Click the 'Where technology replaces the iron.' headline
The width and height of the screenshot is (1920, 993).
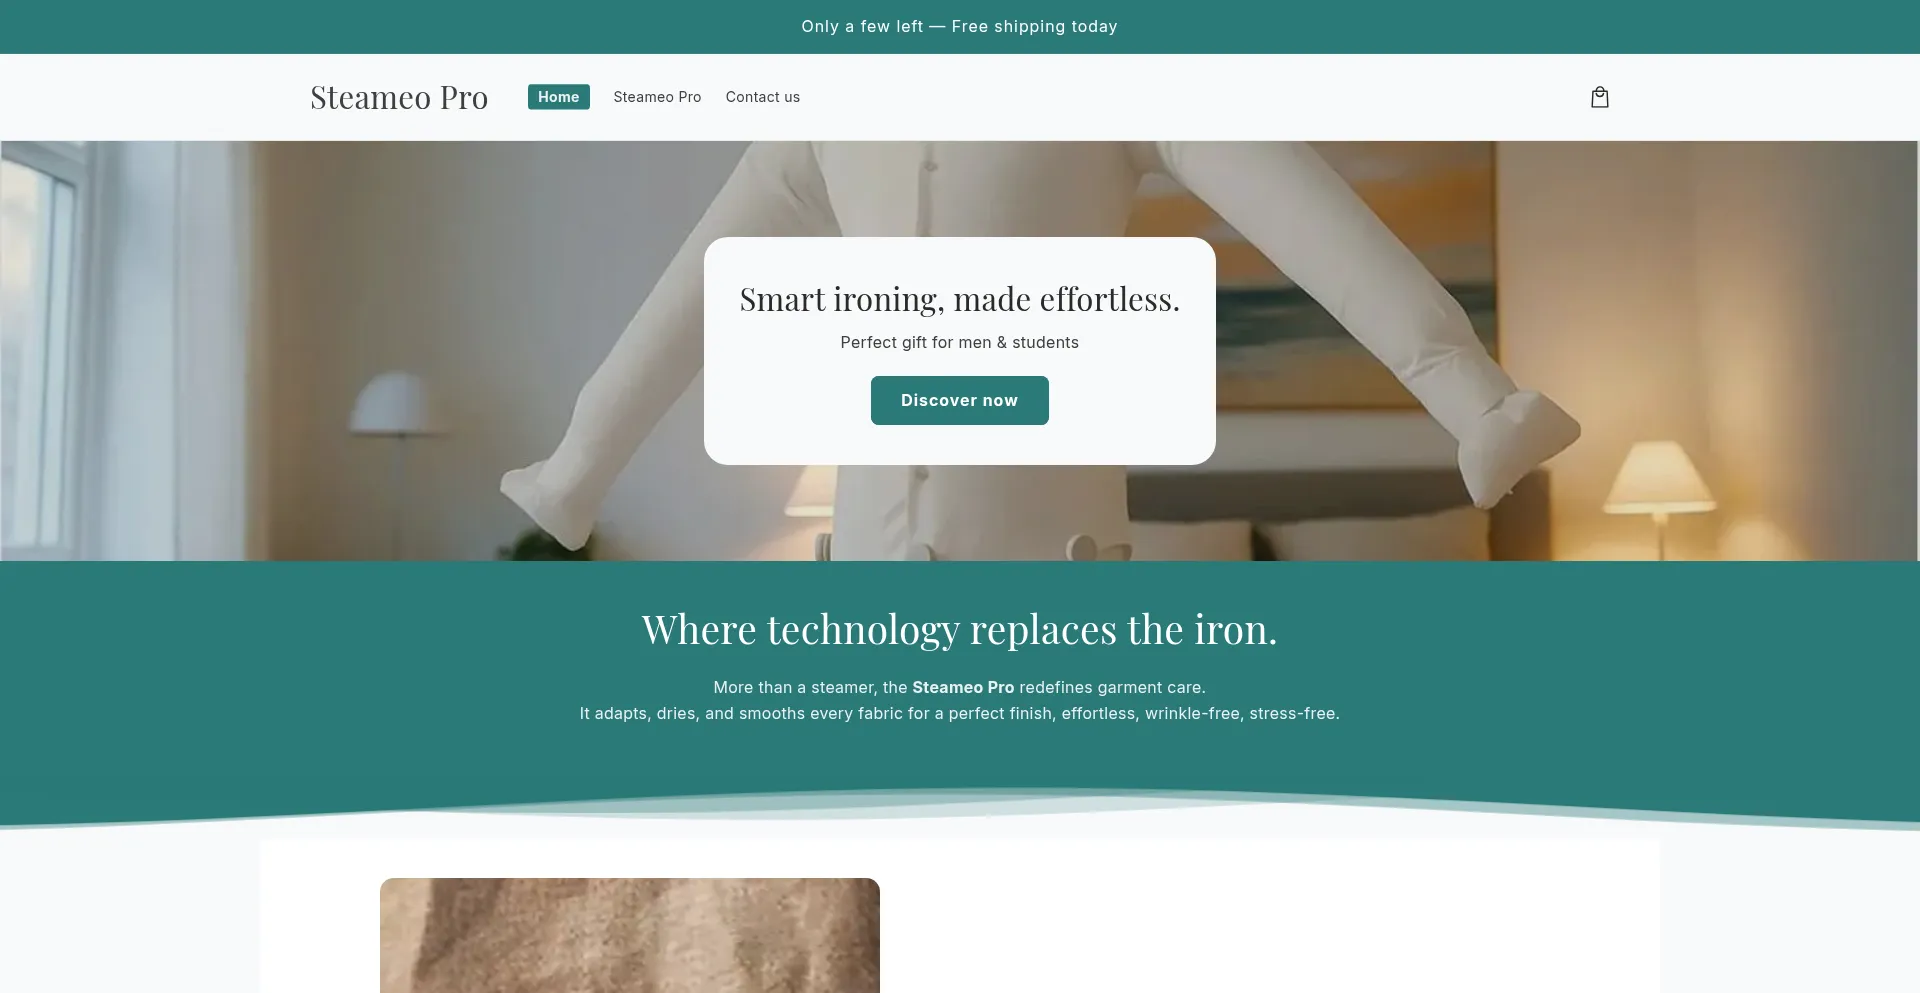pos(959,630)
